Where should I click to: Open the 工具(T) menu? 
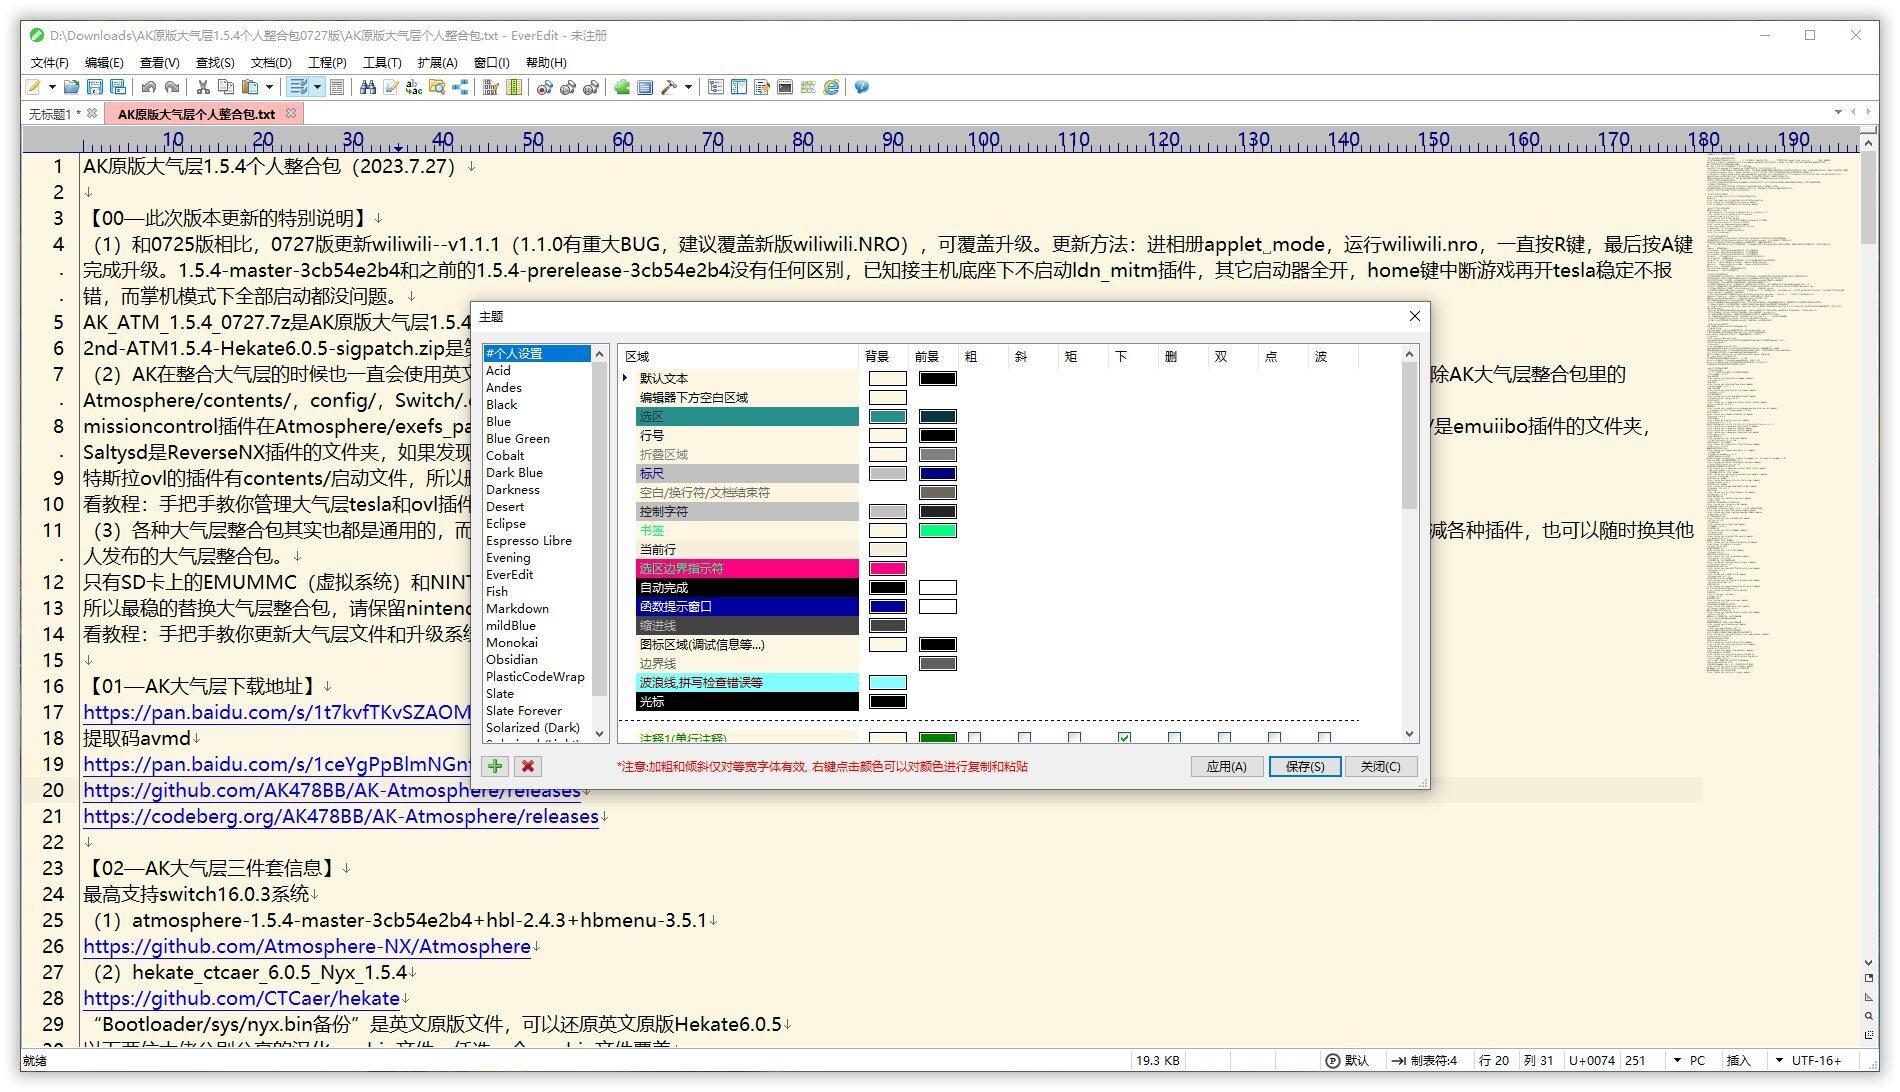pyautogui.click(x=382, y=62)
